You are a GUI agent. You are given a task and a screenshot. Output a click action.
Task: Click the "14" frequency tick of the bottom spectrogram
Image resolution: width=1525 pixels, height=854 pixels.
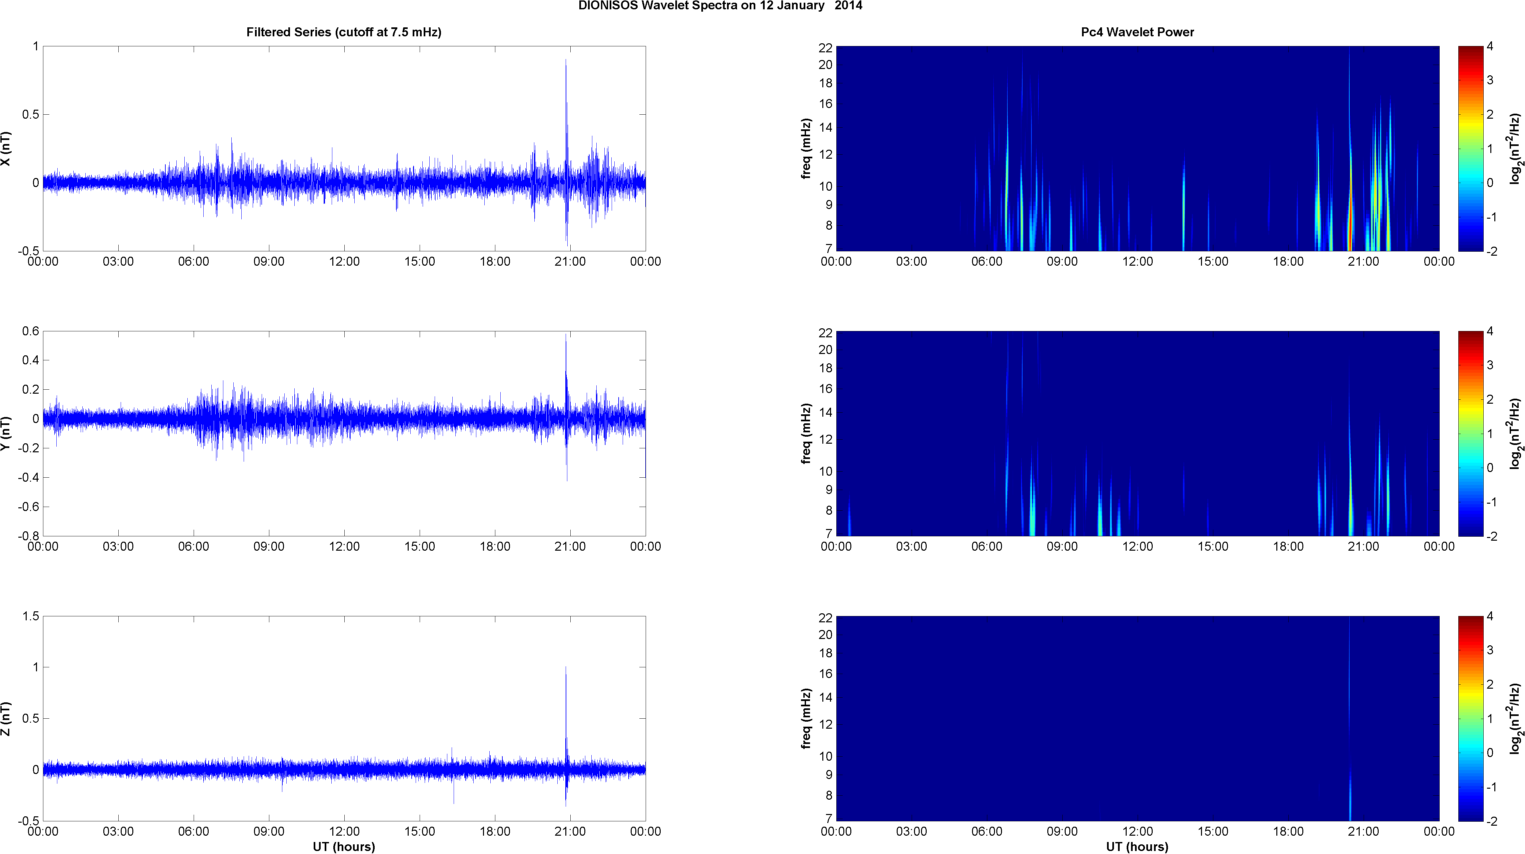pos(825,698)
